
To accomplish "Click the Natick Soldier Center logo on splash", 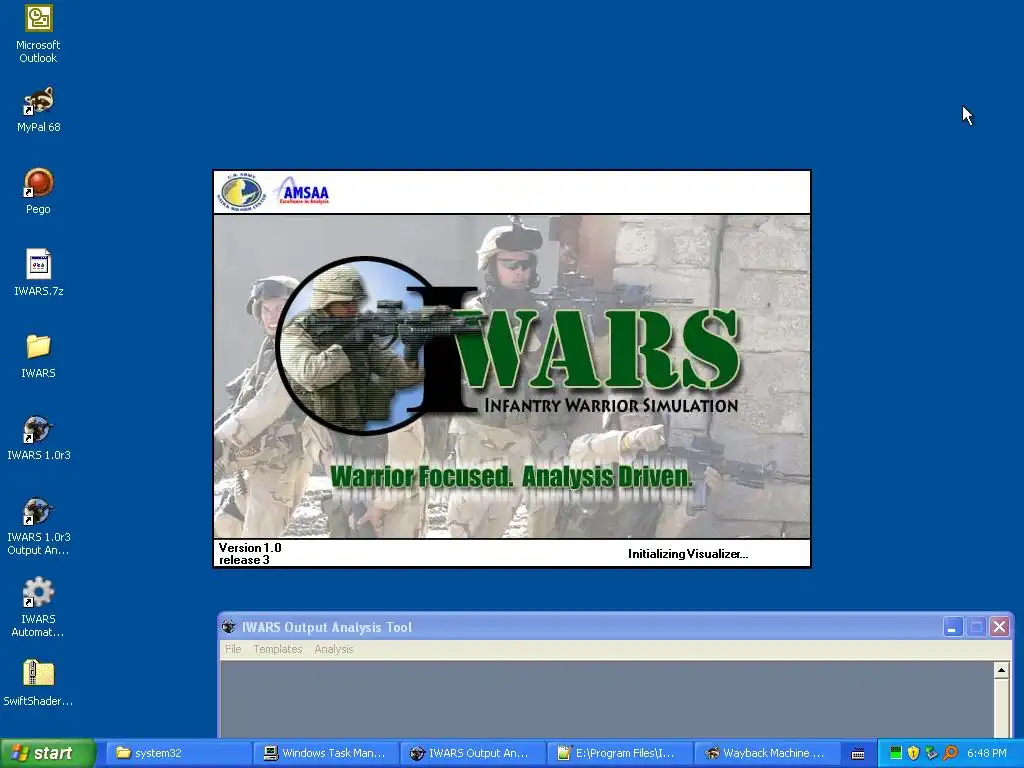I will pyautogui.click(x=242, y=192).
